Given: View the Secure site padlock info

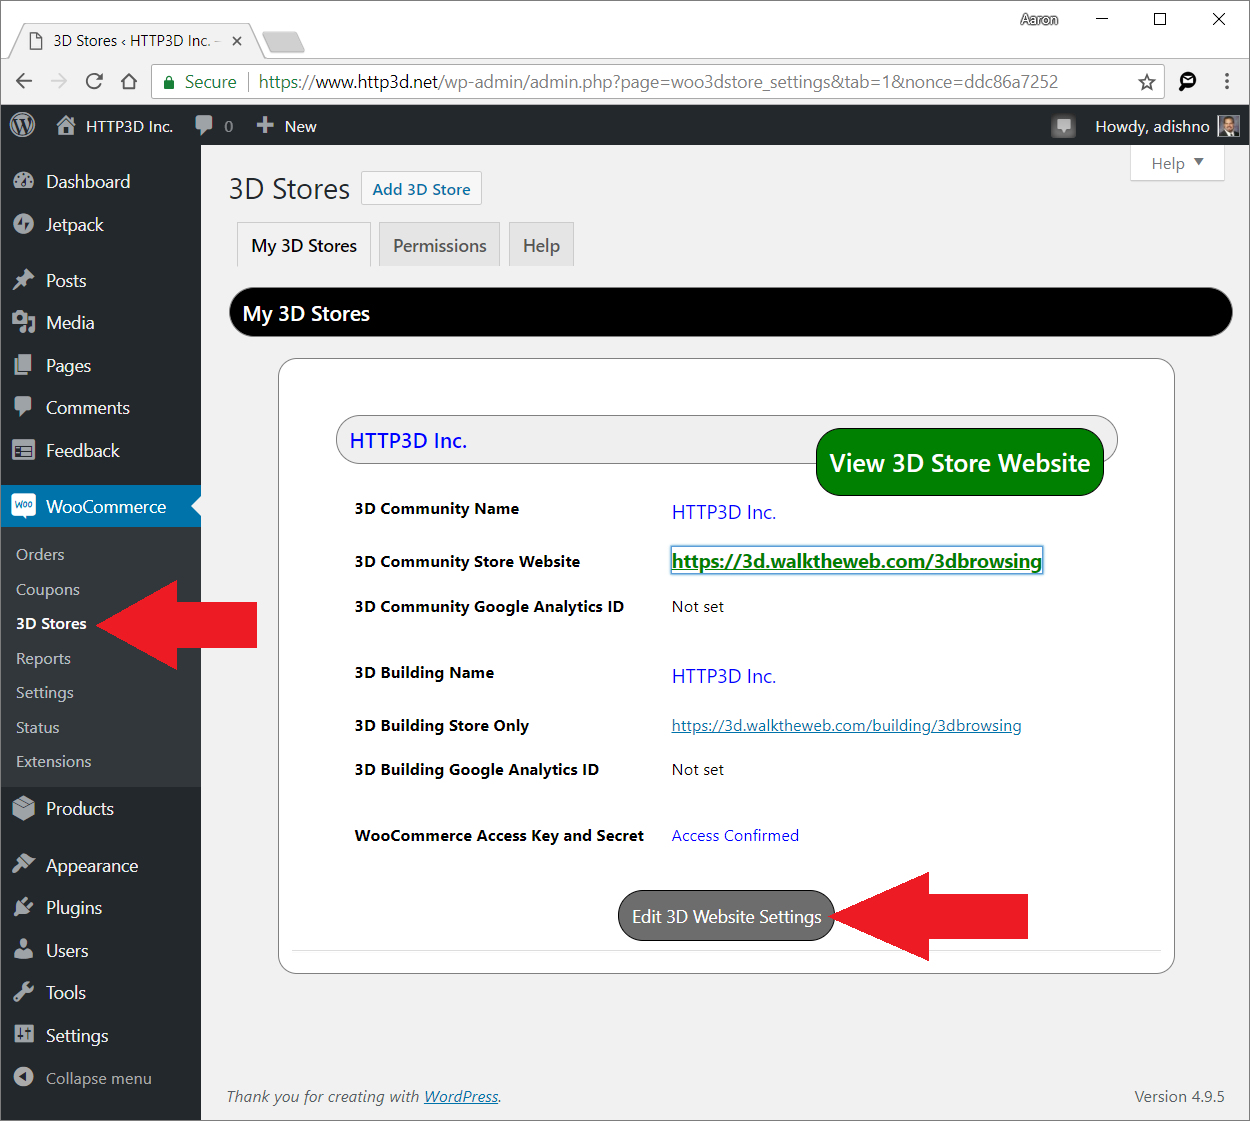Looking at the screenshot, I should tap(200, 82).
